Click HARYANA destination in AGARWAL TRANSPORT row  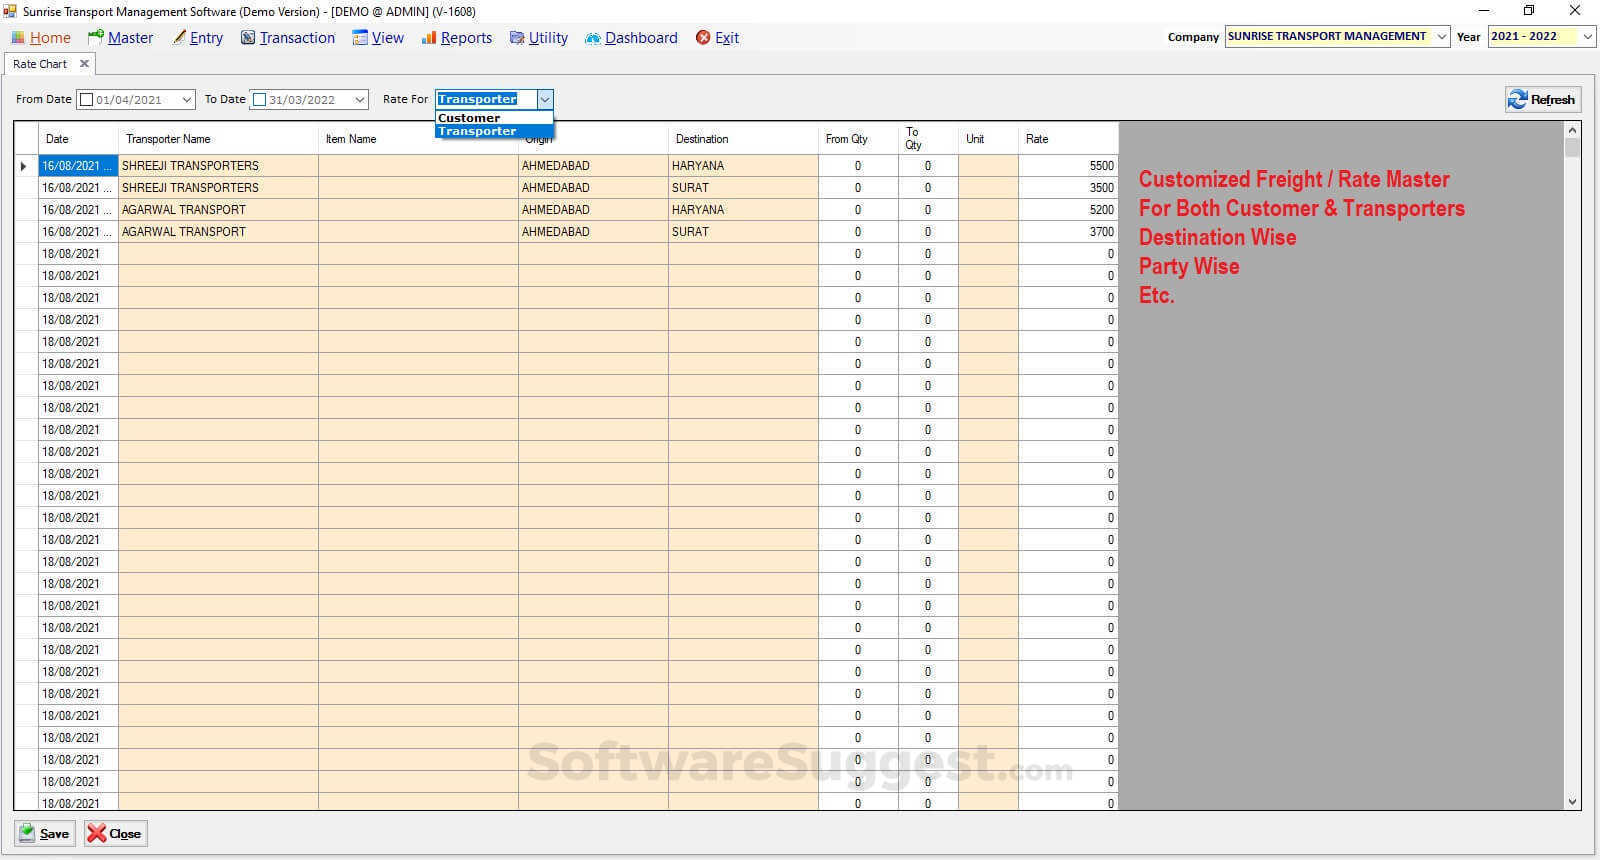tap(743, 210)
